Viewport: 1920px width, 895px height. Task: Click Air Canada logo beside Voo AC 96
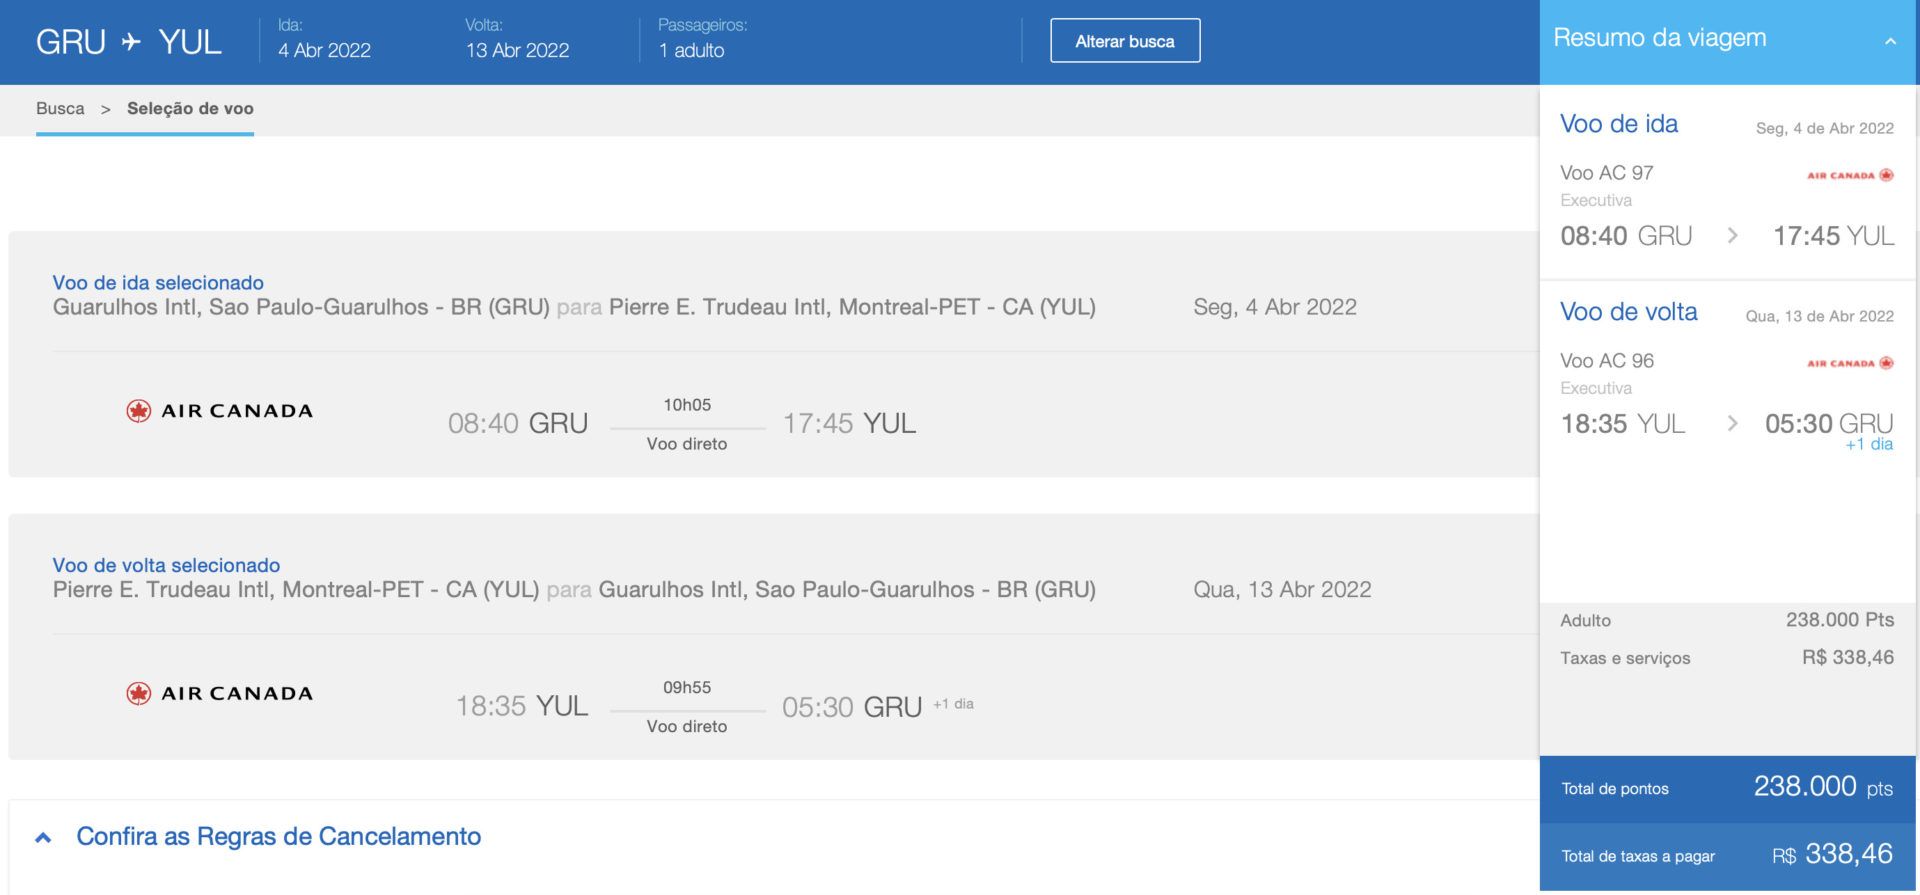1849,363
